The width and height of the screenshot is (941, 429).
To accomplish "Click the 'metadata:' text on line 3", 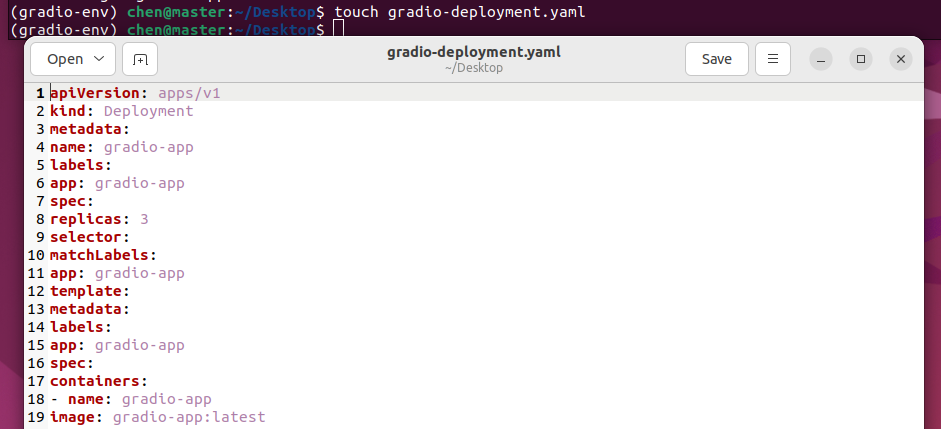I will tap(90, 129).
